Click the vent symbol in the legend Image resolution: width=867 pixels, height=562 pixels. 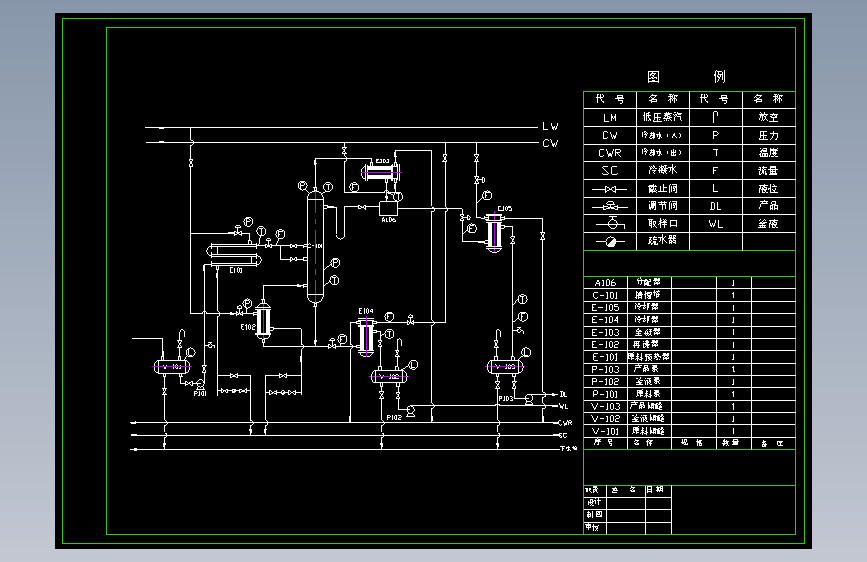point(715,117)
